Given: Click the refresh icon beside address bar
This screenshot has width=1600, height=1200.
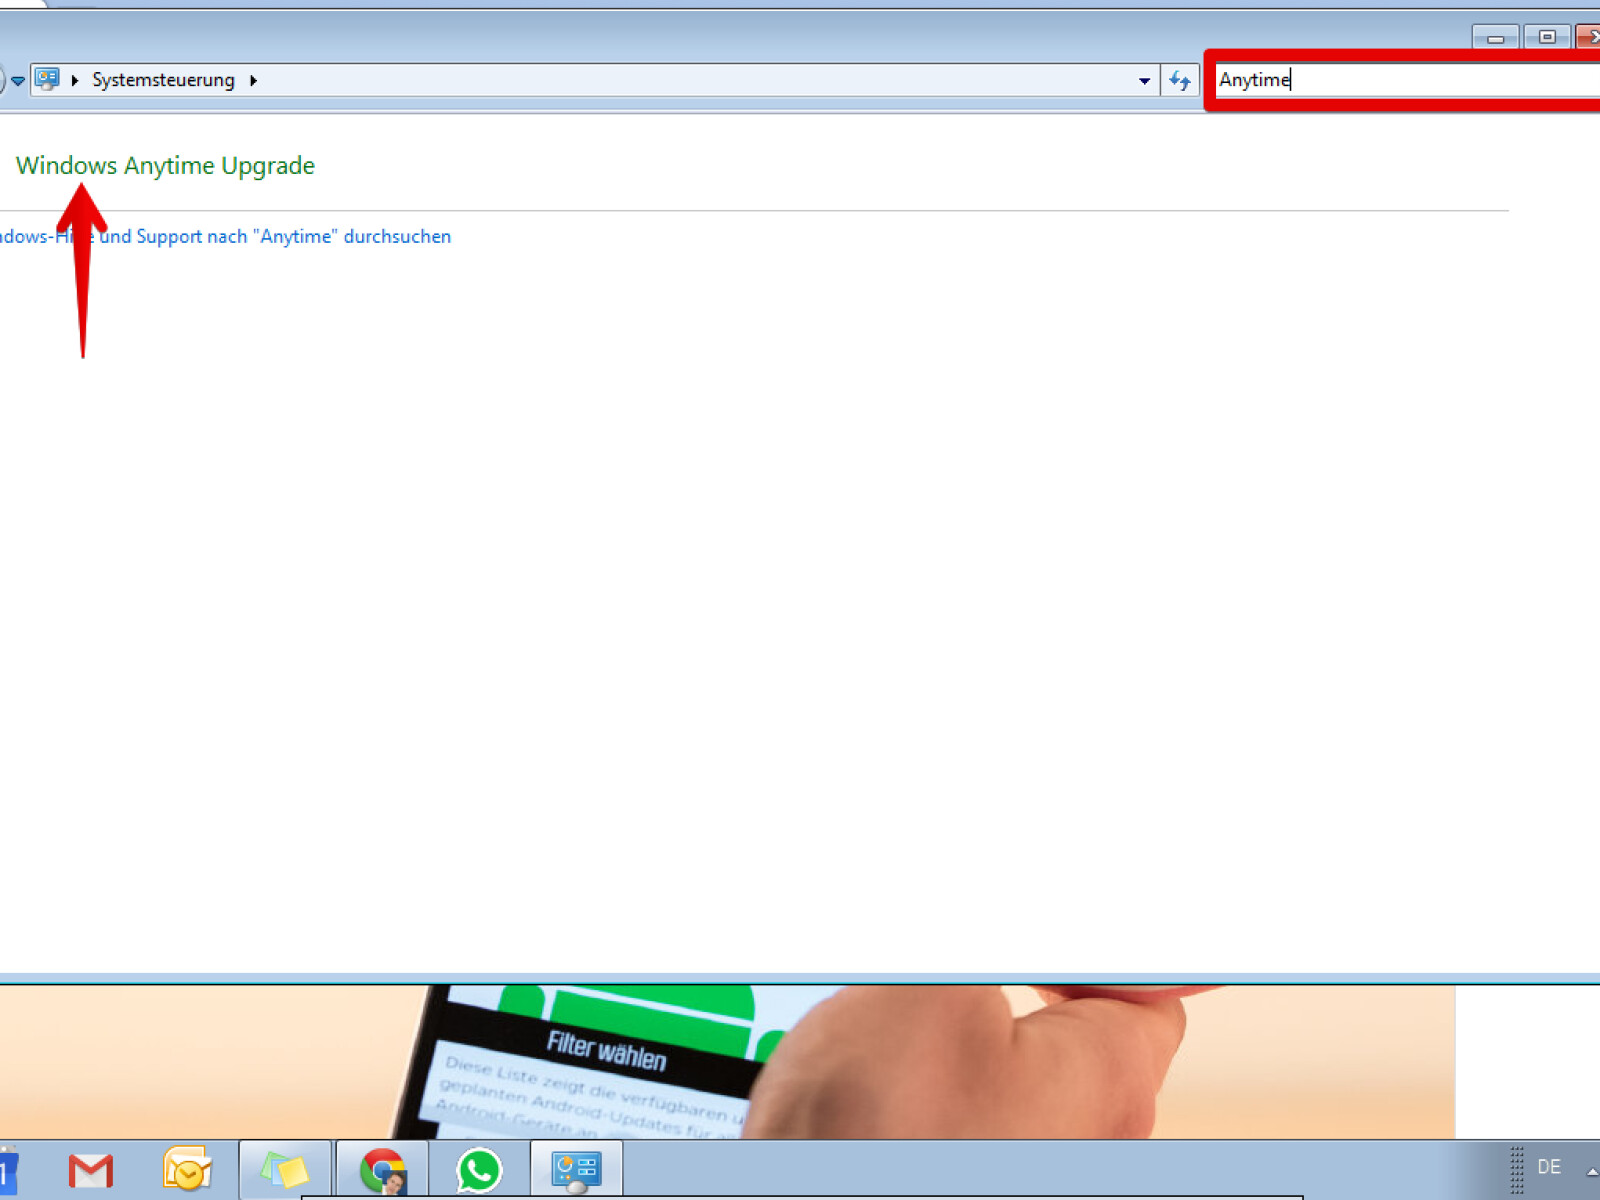Looking at the screenshot, I should [1180, 80].
